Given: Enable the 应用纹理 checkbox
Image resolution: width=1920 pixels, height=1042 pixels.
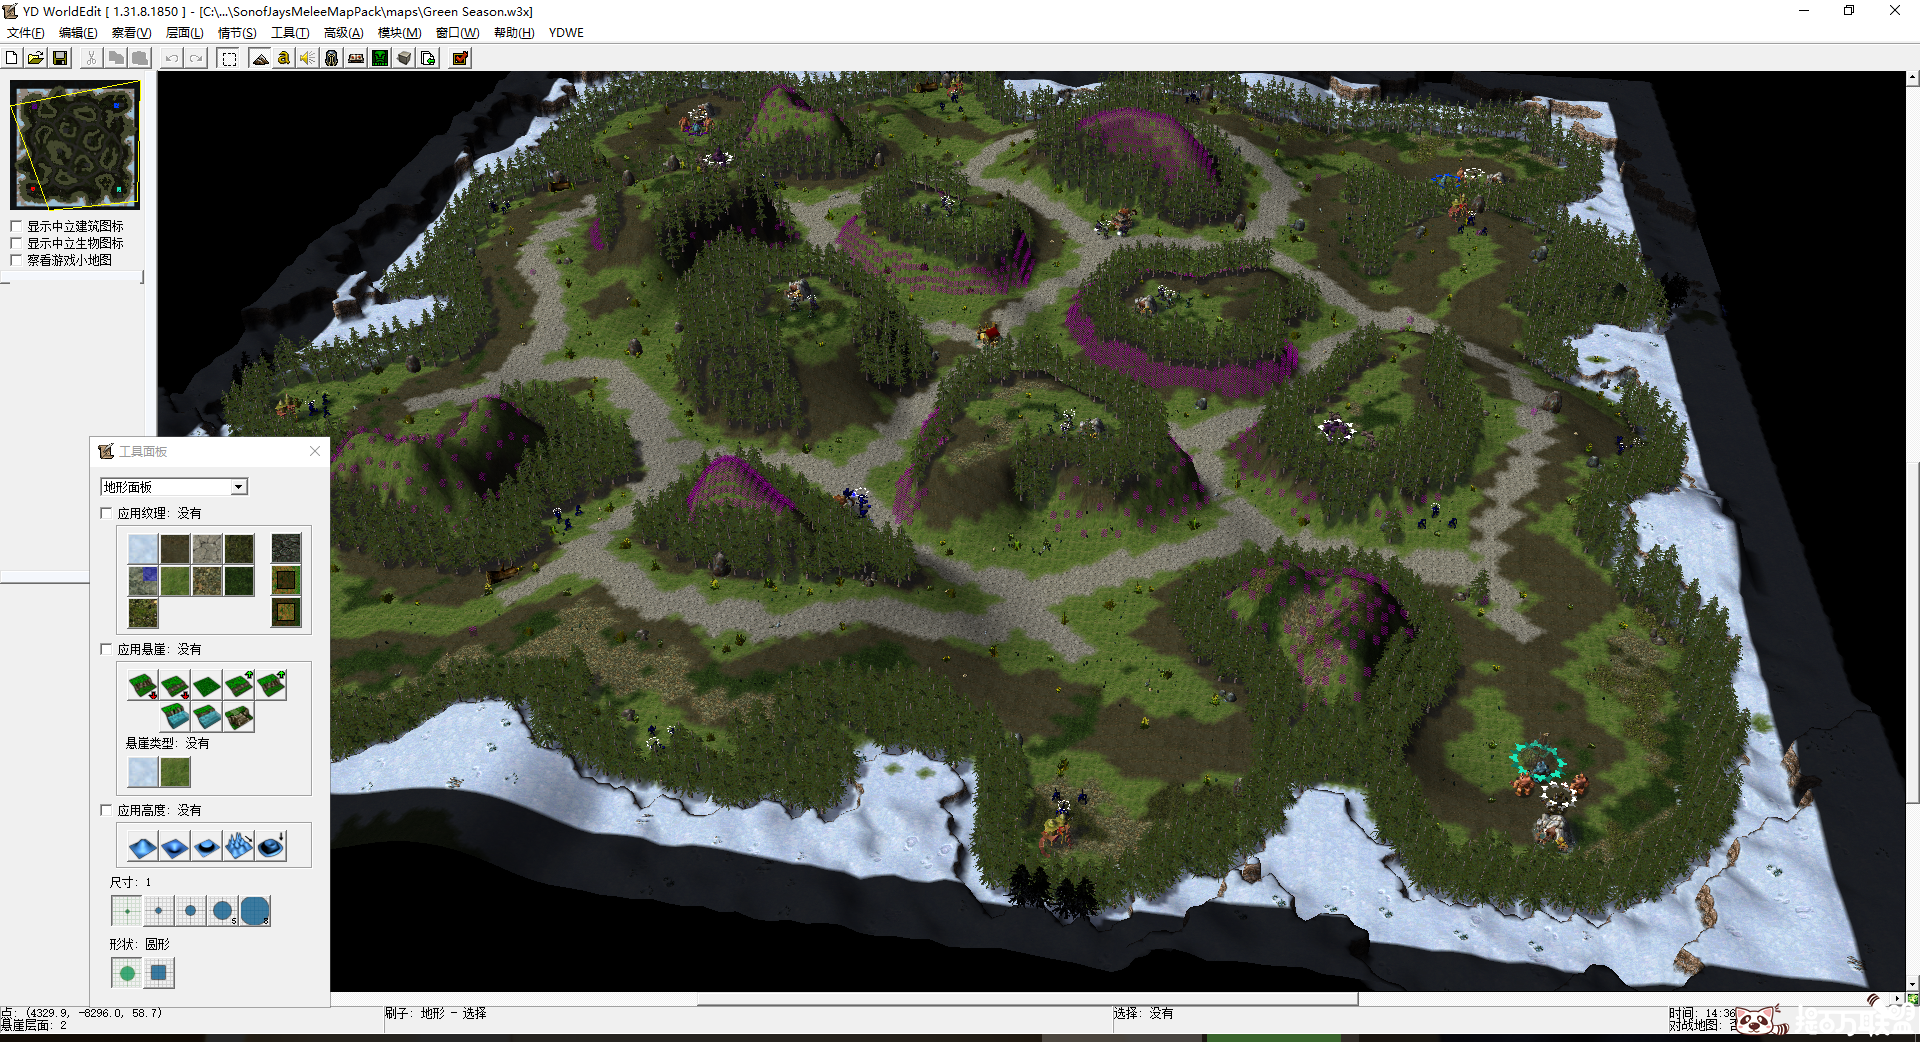Looking at the screenshot, I should tap(107, 513).
